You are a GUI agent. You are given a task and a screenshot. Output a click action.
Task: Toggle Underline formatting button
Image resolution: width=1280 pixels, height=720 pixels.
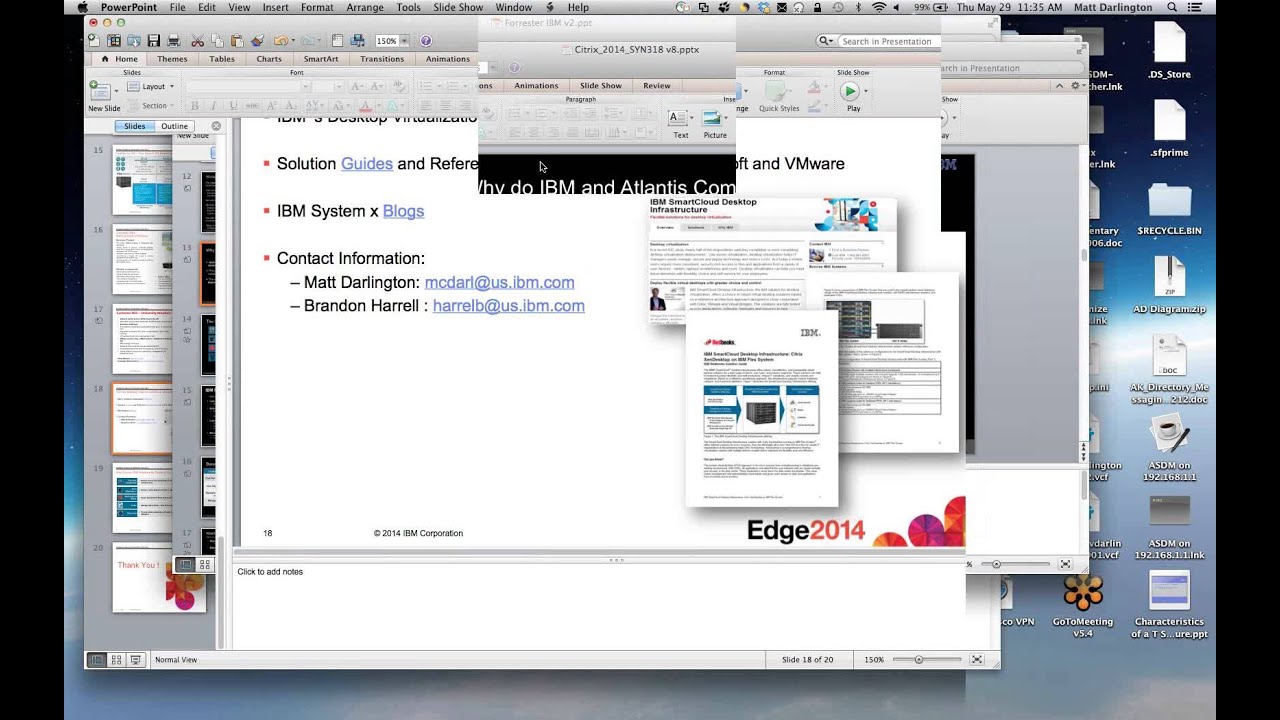tap(232, 106)
